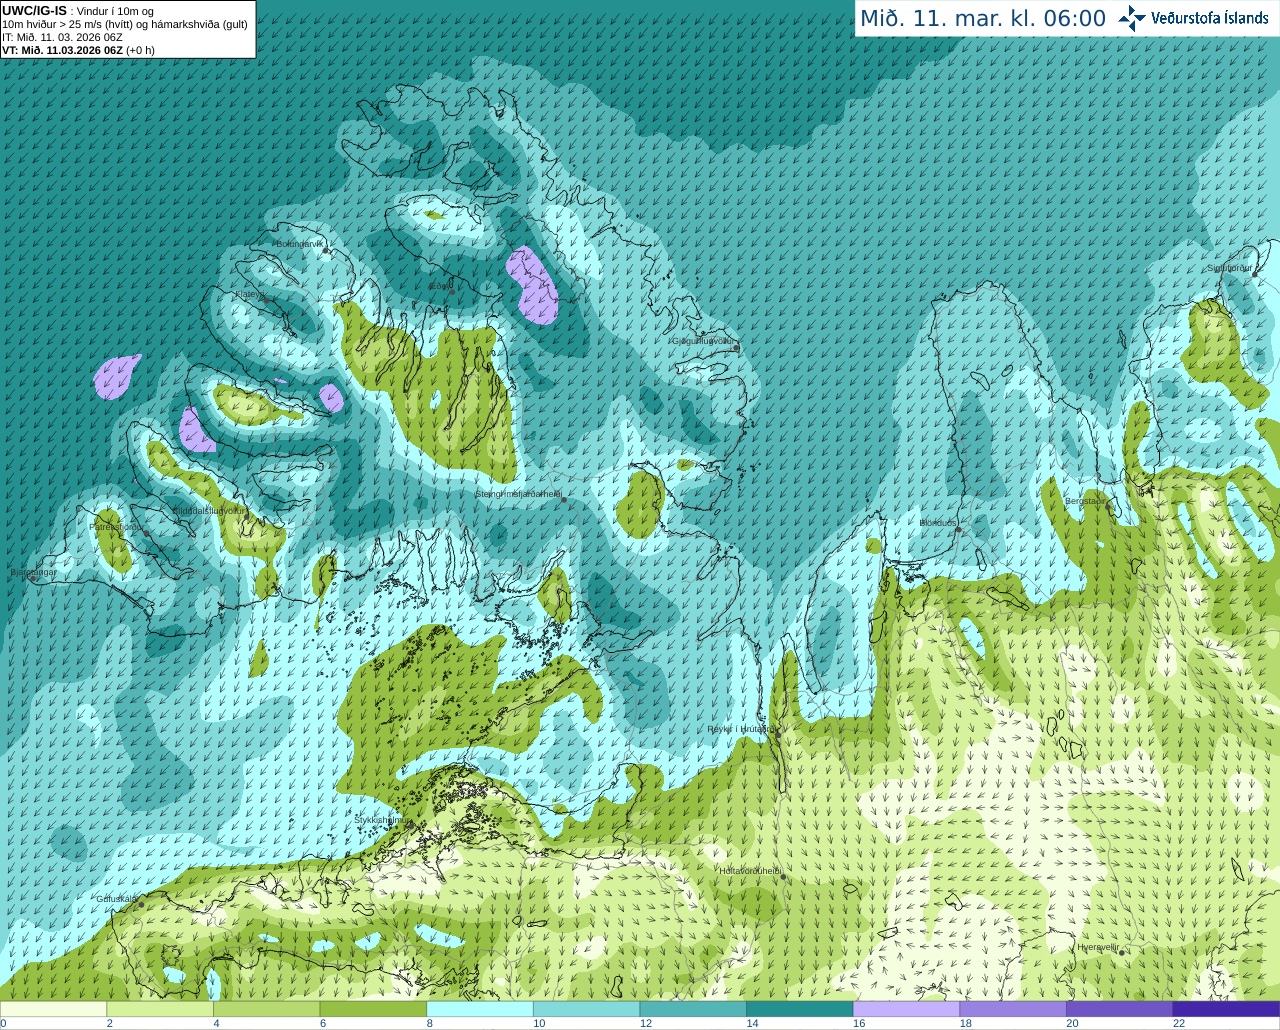The width and height of the screenshot is (1280, 1030).
Task: Click the legend value 22
Action: [x=1179, y=1024]
